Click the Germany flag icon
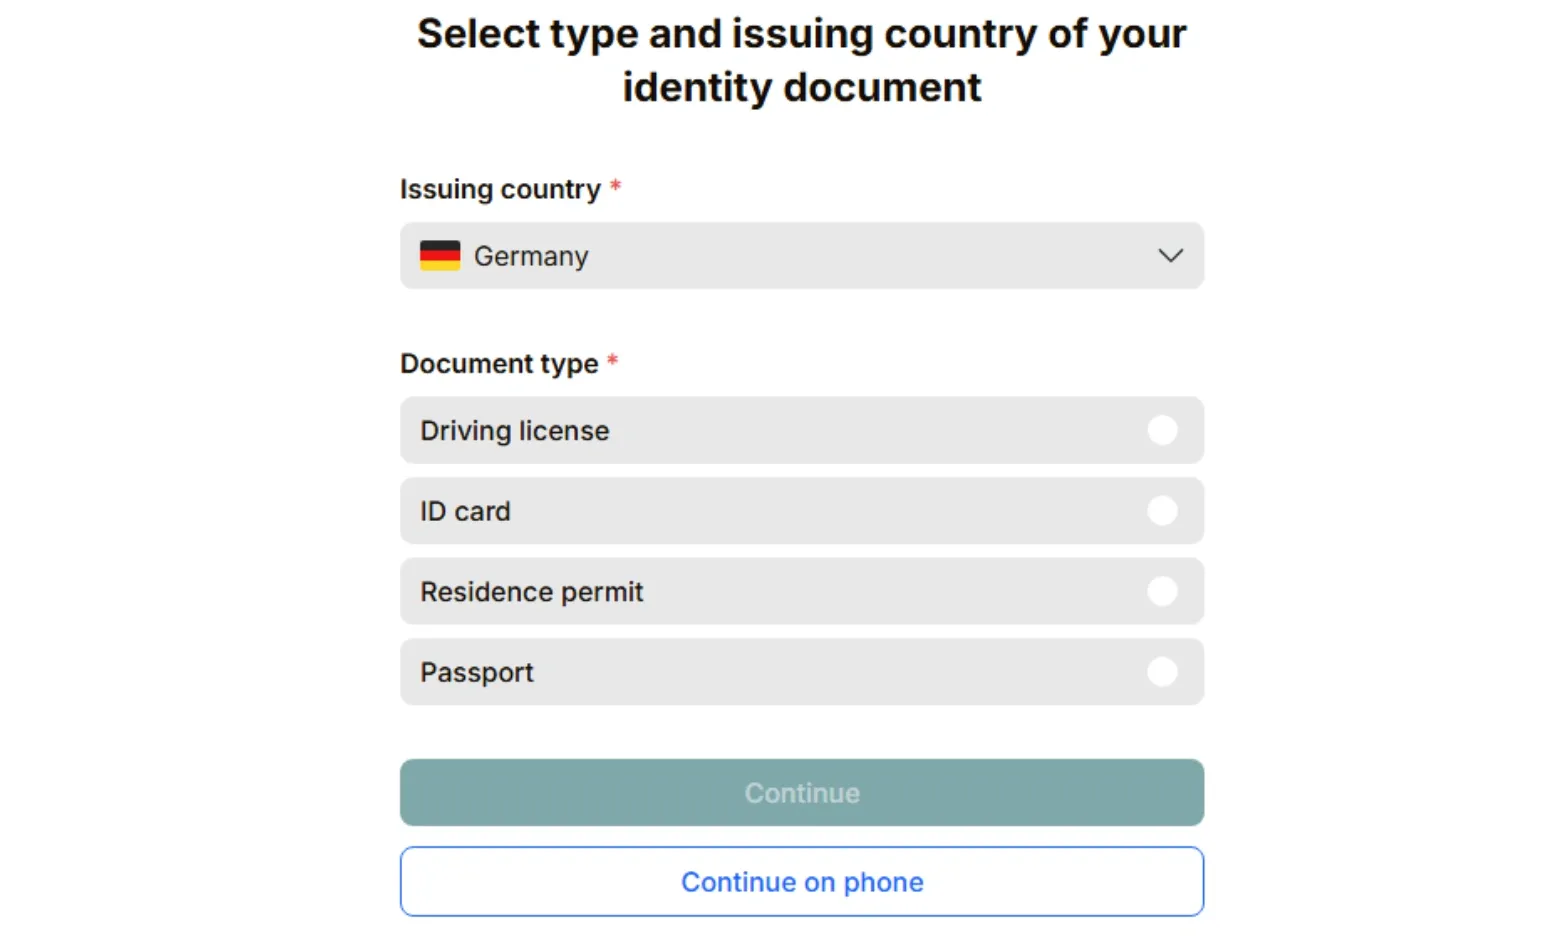This screenshot has height=938, width=1563. 440,256
